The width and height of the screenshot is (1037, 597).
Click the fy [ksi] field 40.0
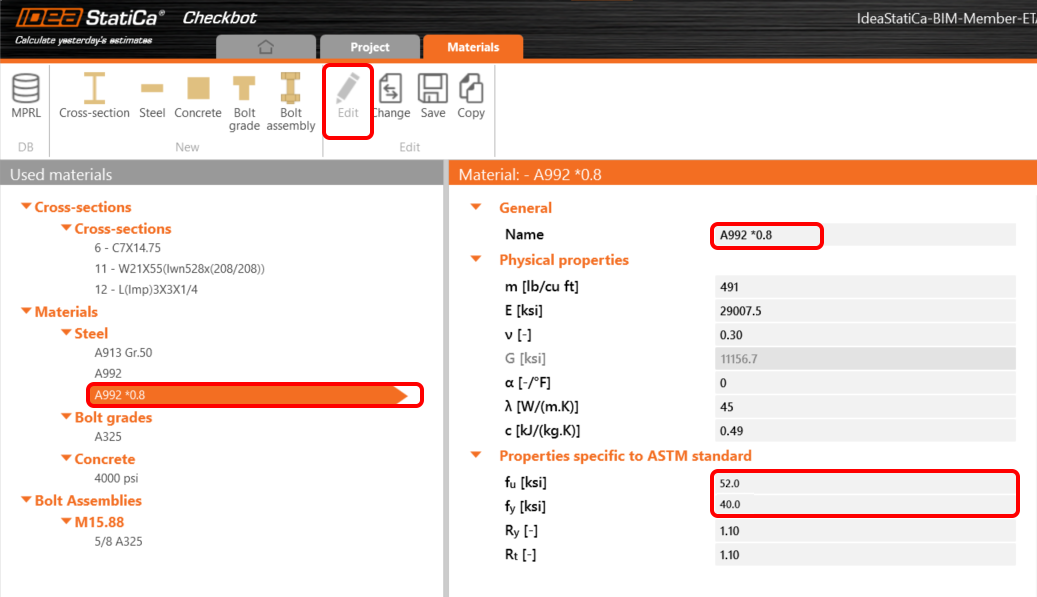tap(865, 504)
